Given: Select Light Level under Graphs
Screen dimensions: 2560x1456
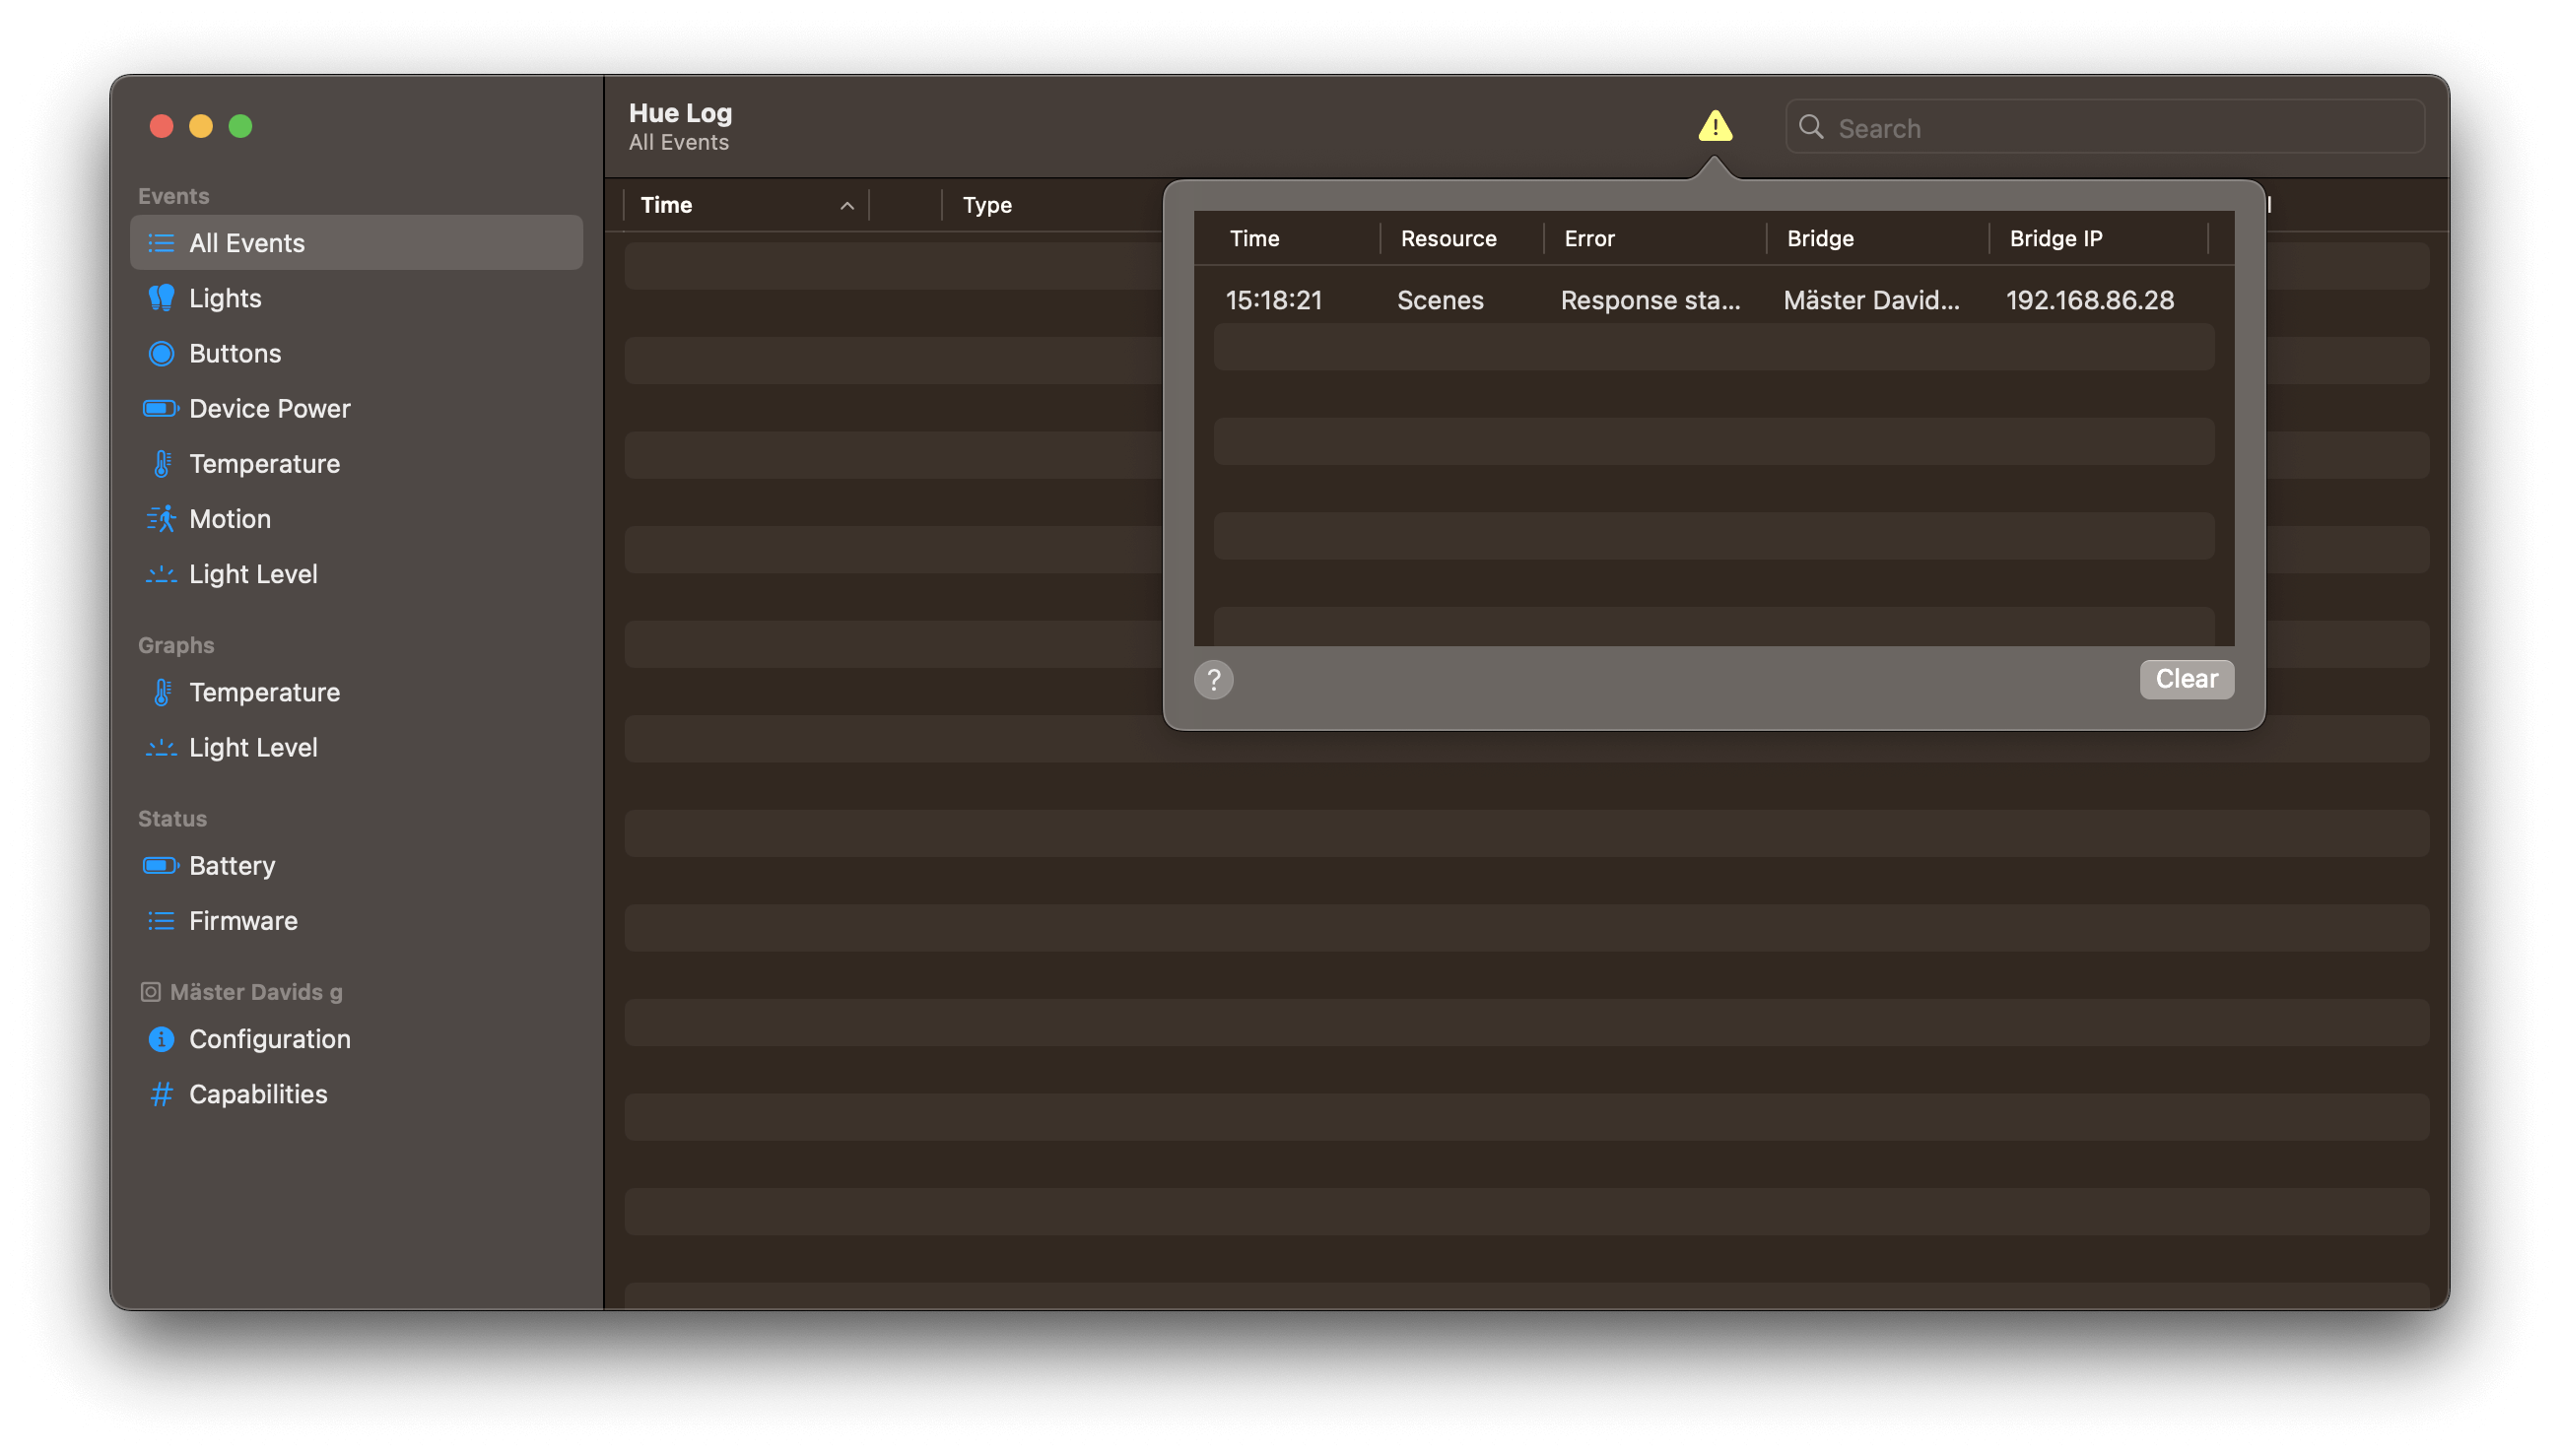Looking at the screenshot, I should pos(162,747).
